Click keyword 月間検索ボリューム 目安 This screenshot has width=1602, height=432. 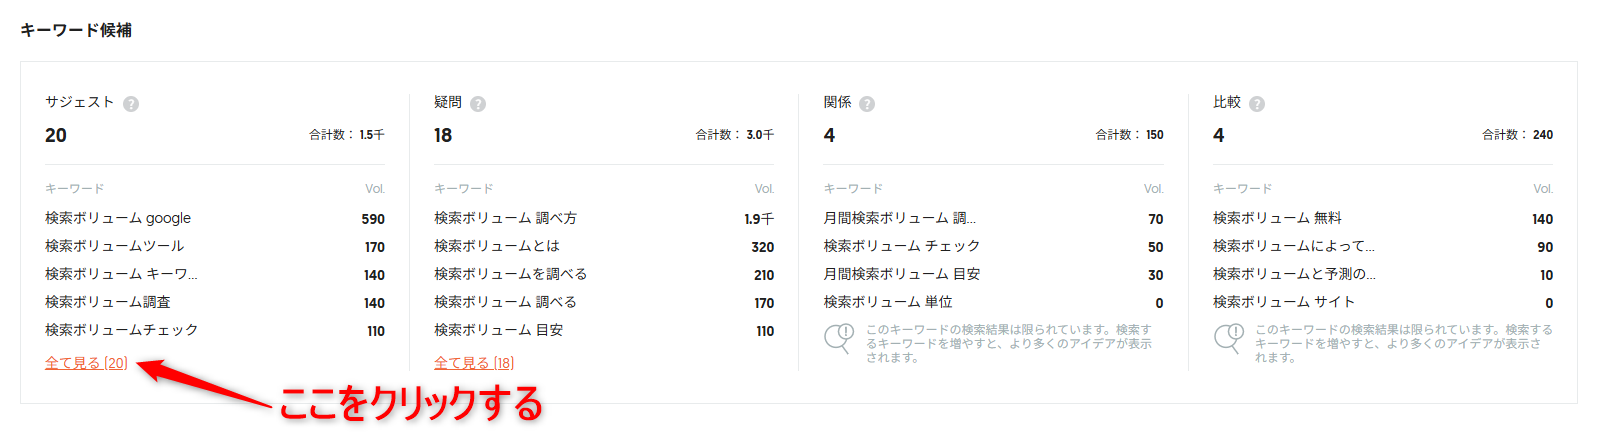902,274
